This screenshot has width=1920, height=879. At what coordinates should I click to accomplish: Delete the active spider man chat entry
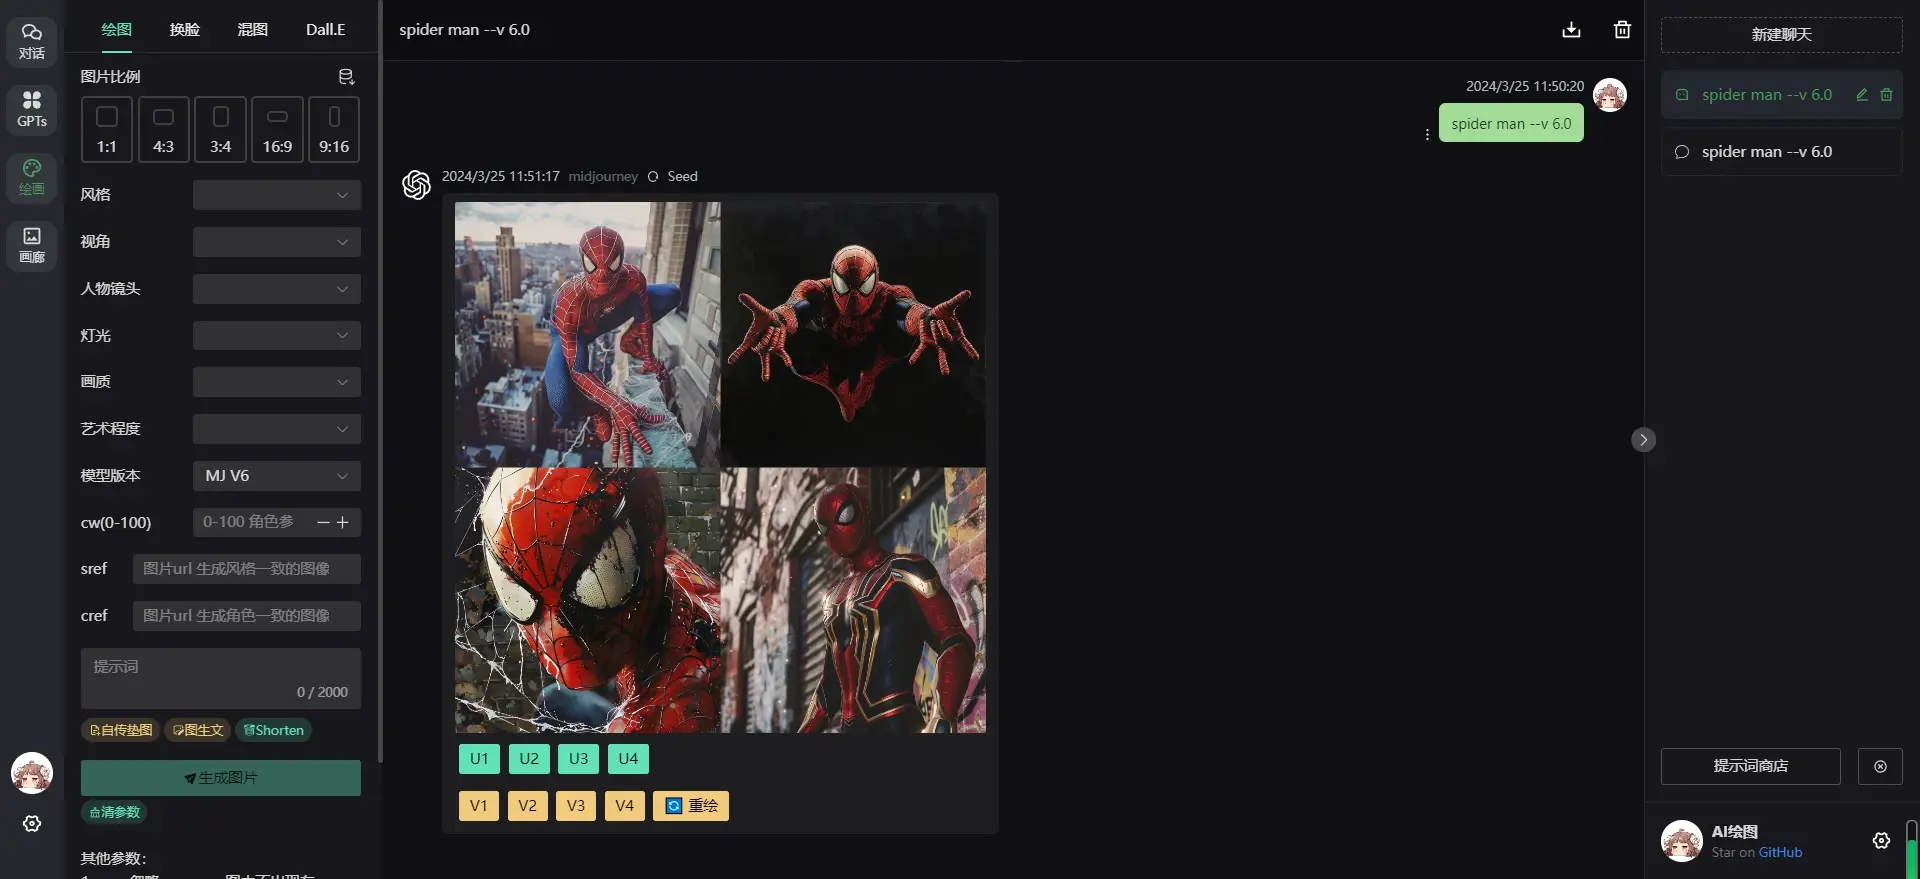(x=1886, y=95)
